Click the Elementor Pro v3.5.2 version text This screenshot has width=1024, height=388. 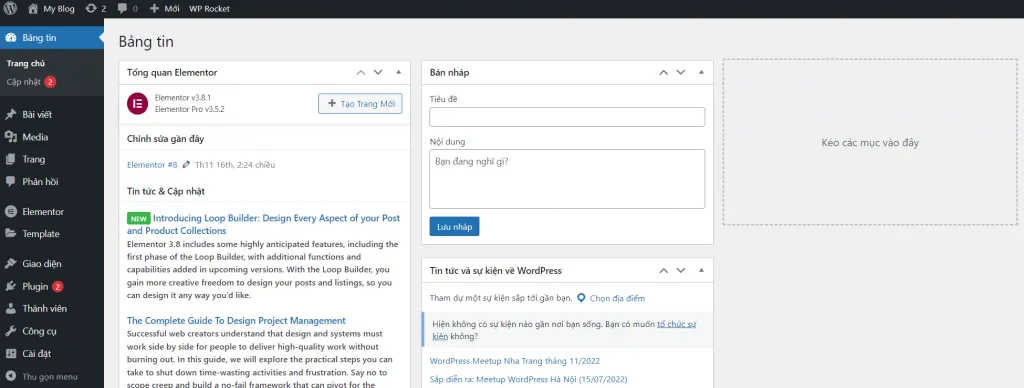click(x=189, y=109)
